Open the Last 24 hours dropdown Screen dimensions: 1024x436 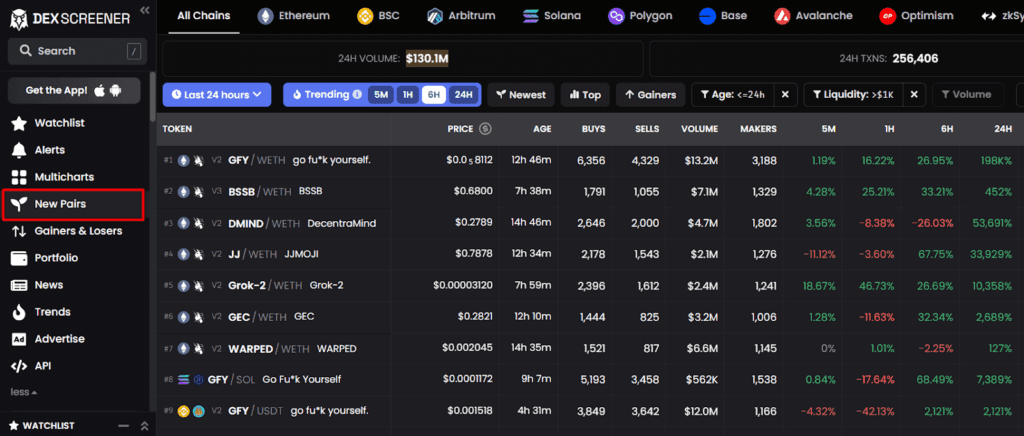tap(217, 95)
